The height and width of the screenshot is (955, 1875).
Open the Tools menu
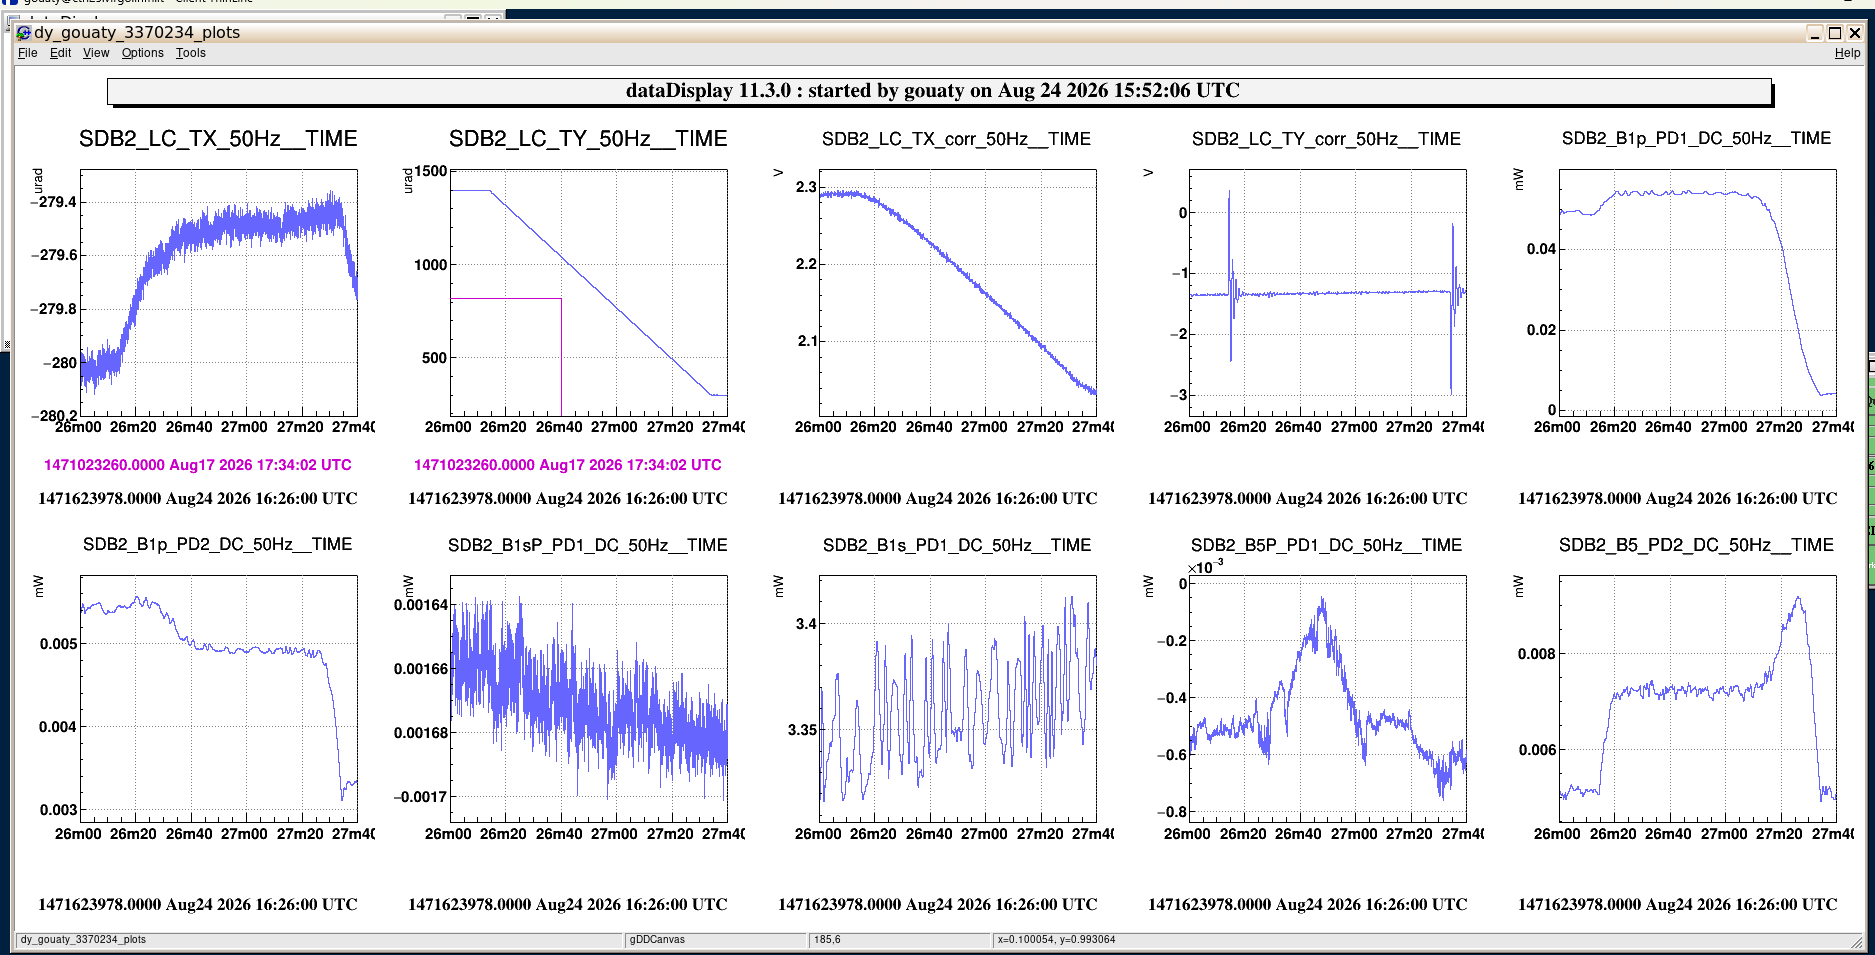pyautogui.click(x=190, y=53)
